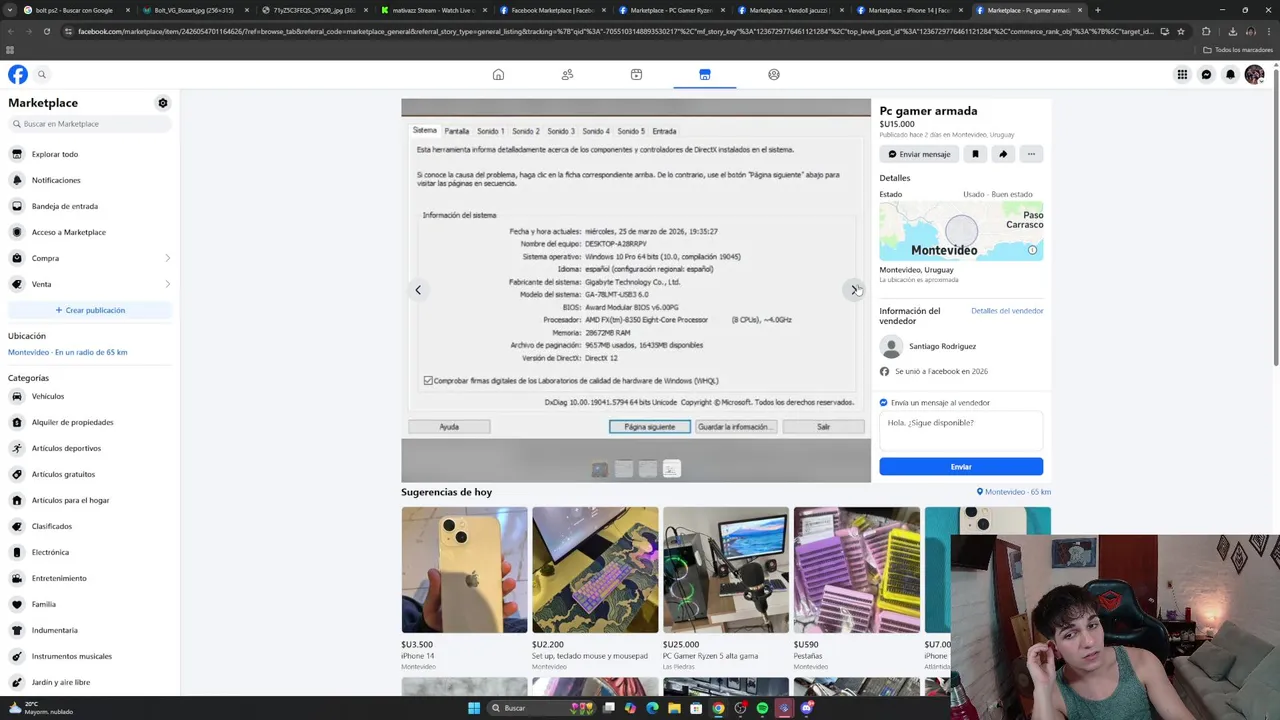Open the iPhone 14 listing thumbnail
1280x720 pixels.
click(464, 570)
